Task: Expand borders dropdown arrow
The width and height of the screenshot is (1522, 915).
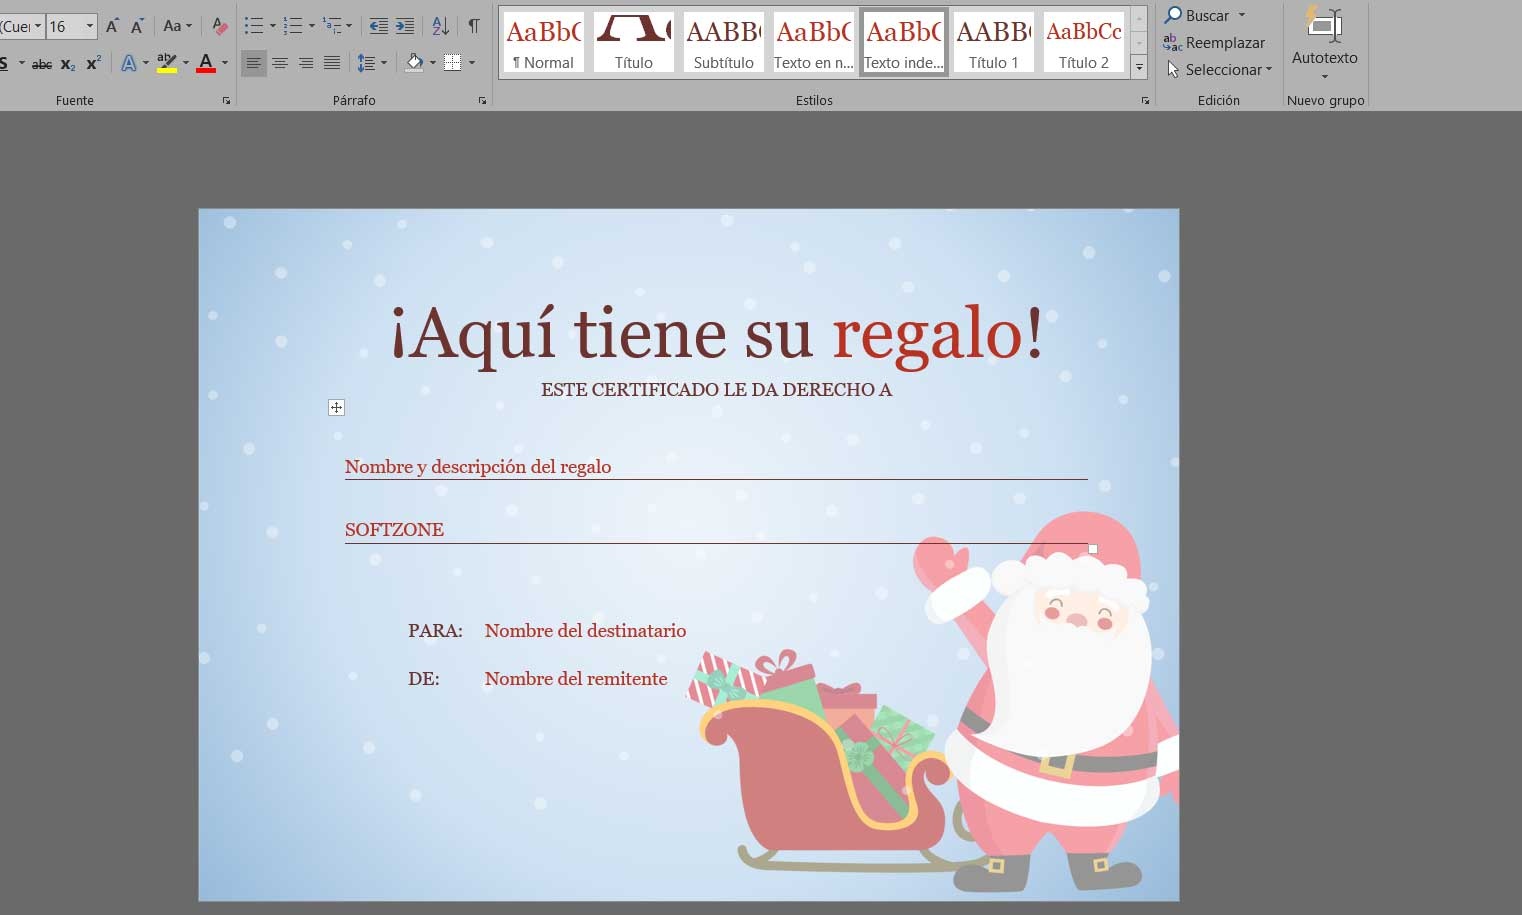Action: [x=472, y=64]
